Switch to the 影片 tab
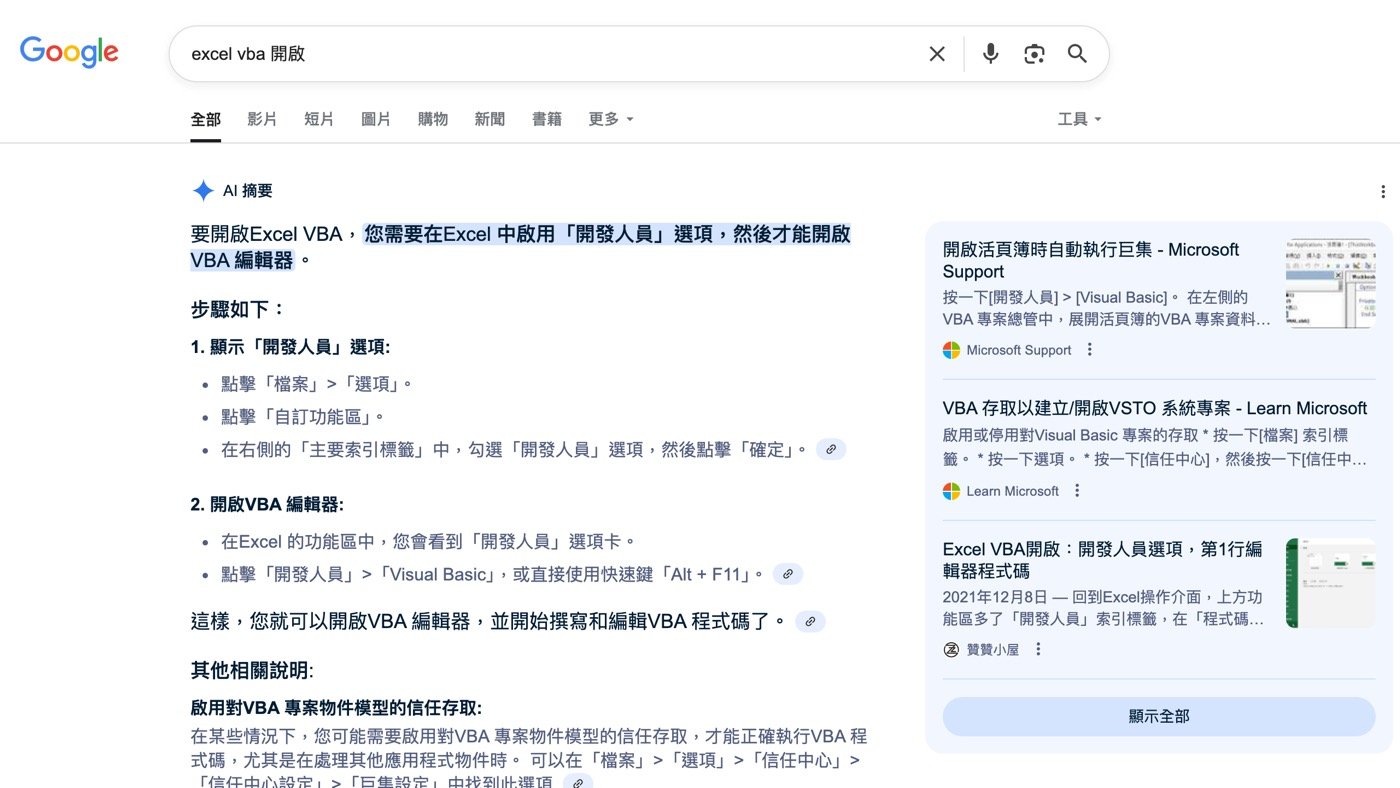 pyautogui.click(x=262, y=119)
